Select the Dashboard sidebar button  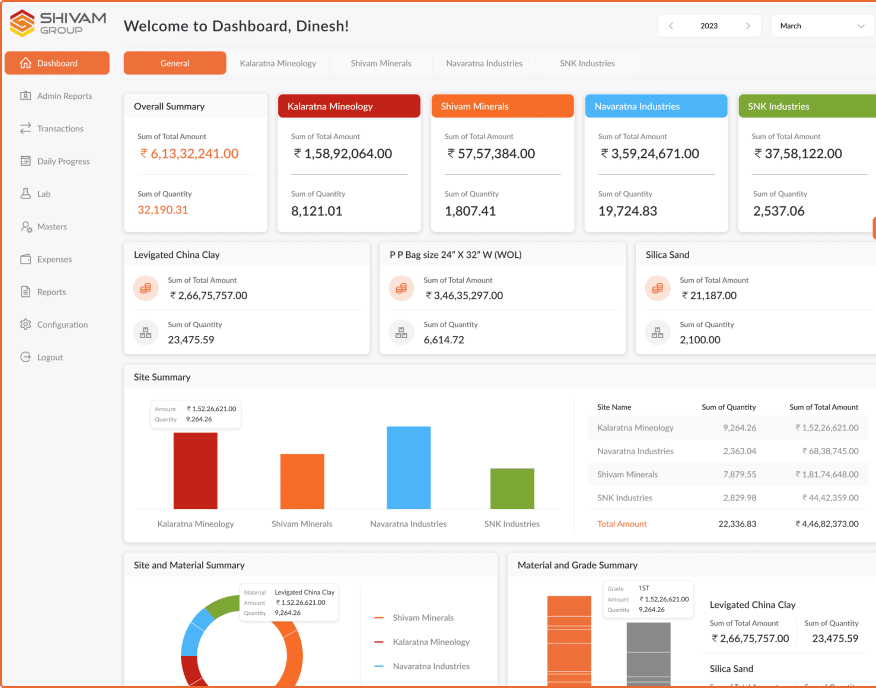pyautogui.click(x=57, y=63)
